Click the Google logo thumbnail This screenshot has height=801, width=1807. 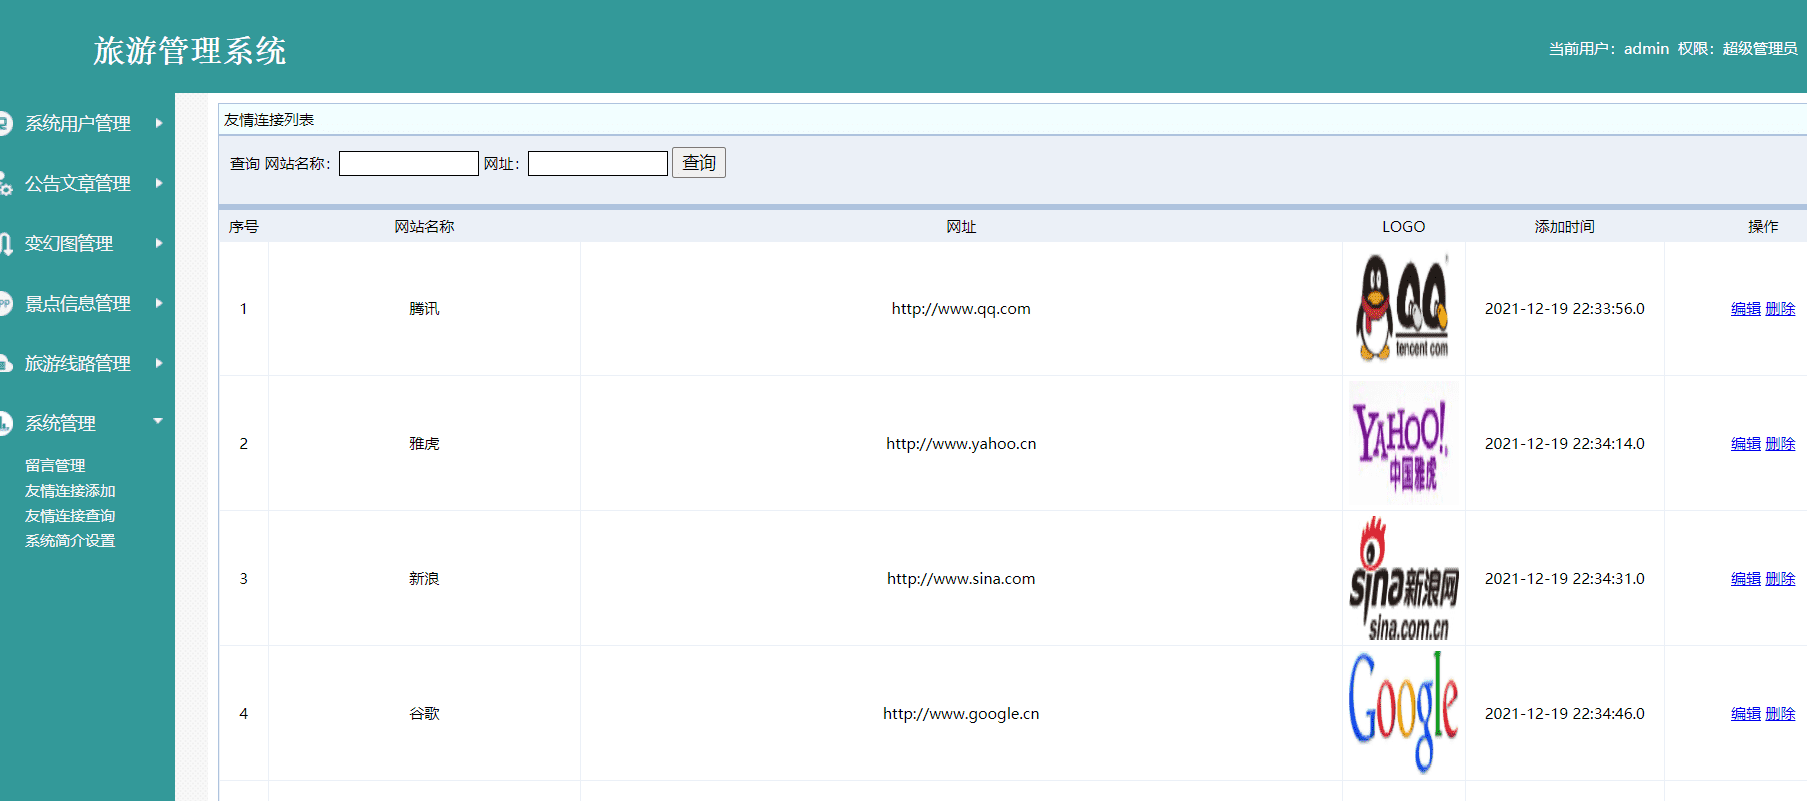click(1403, 713)
